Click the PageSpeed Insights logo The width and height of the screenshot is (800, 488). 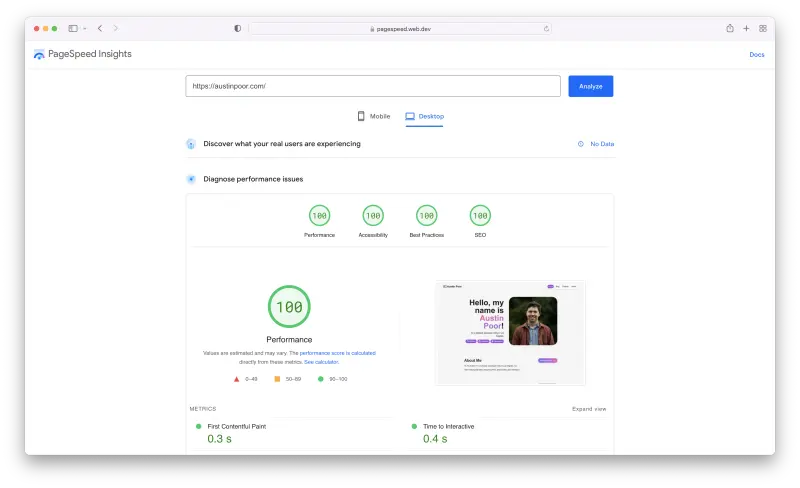83,54
